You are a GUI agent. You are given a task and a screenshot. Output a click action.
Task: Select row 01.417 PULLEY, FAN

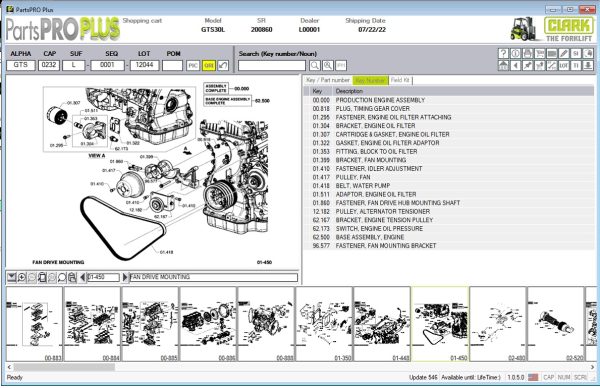[448, 177]
